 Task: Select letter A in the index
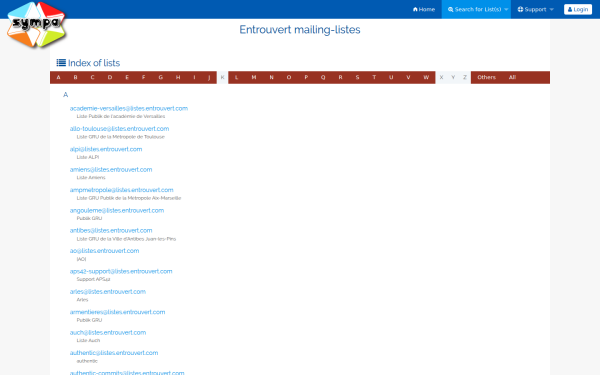pyautogui.click(x=58, y=77)
